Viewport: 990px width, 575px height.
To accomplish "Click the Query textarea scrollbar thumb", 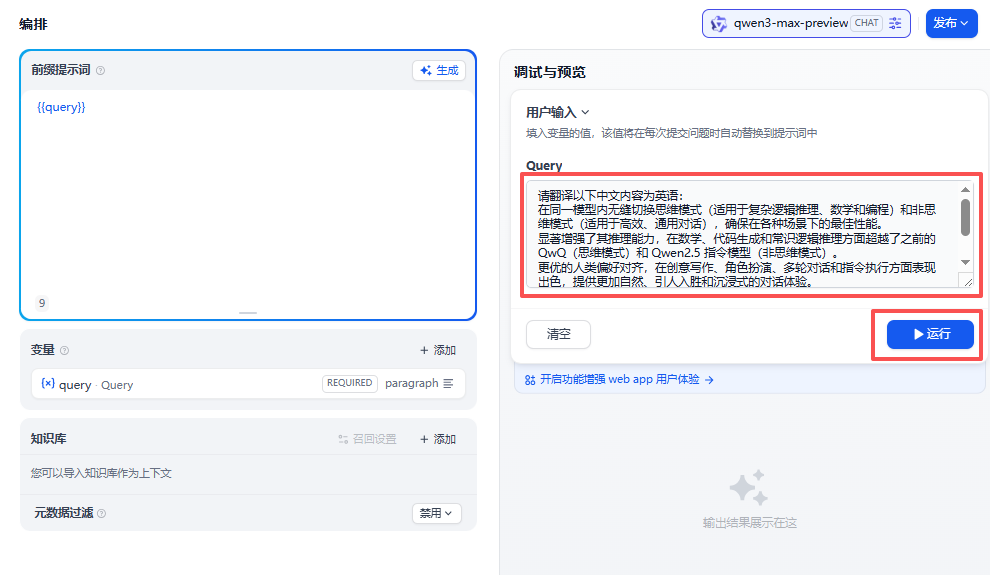I will 965,217.
